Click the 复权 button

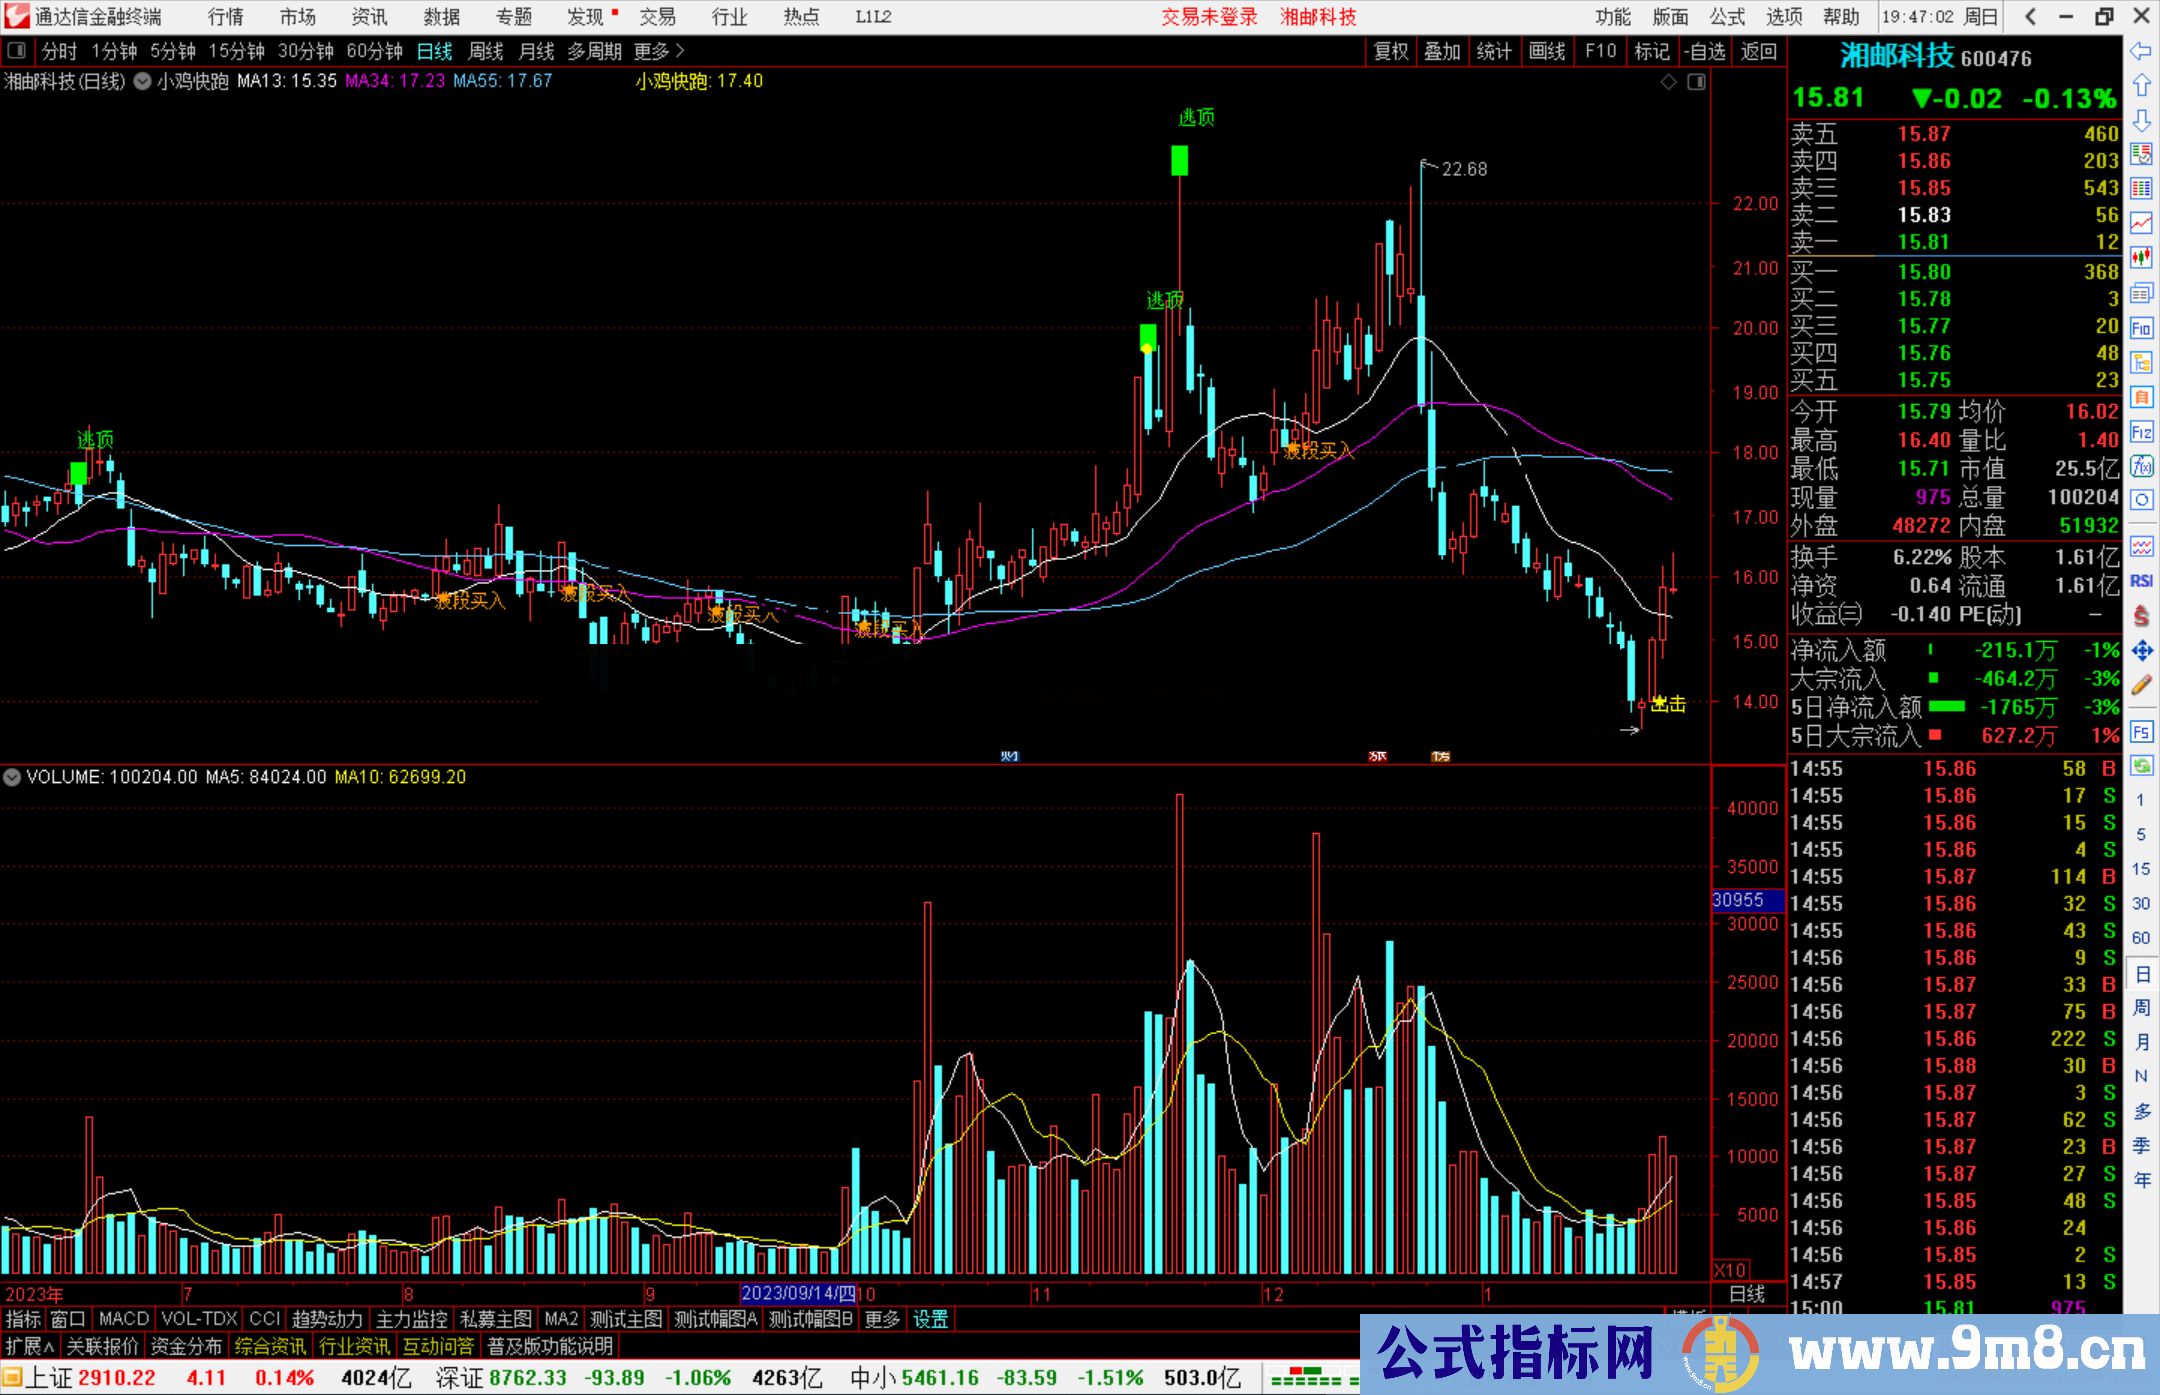(x=1390, y=51)
